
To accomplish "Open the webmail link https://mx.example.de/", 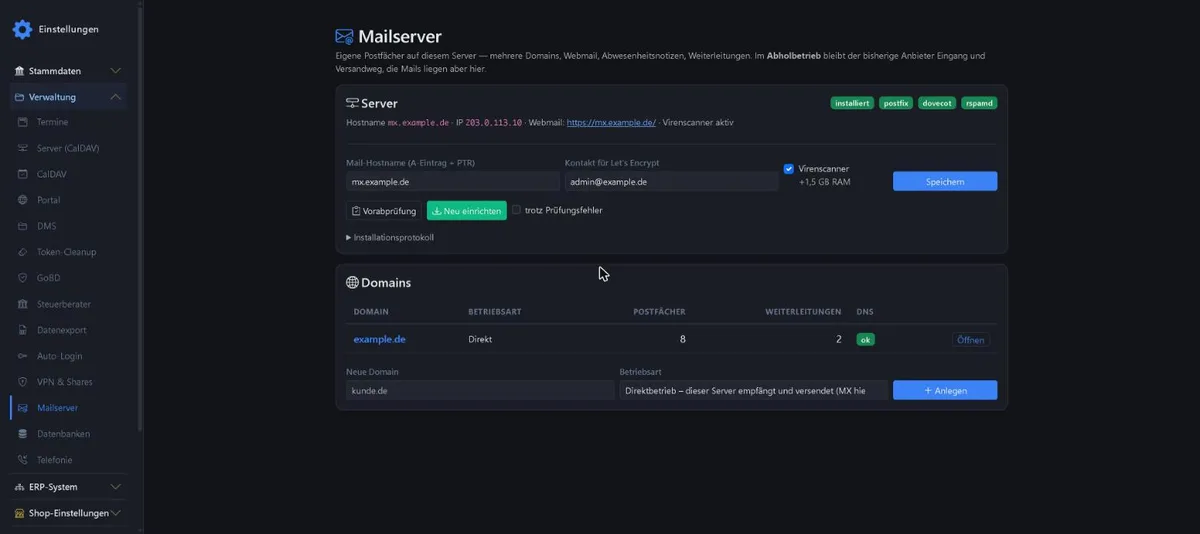I will (x=611, y=123).
